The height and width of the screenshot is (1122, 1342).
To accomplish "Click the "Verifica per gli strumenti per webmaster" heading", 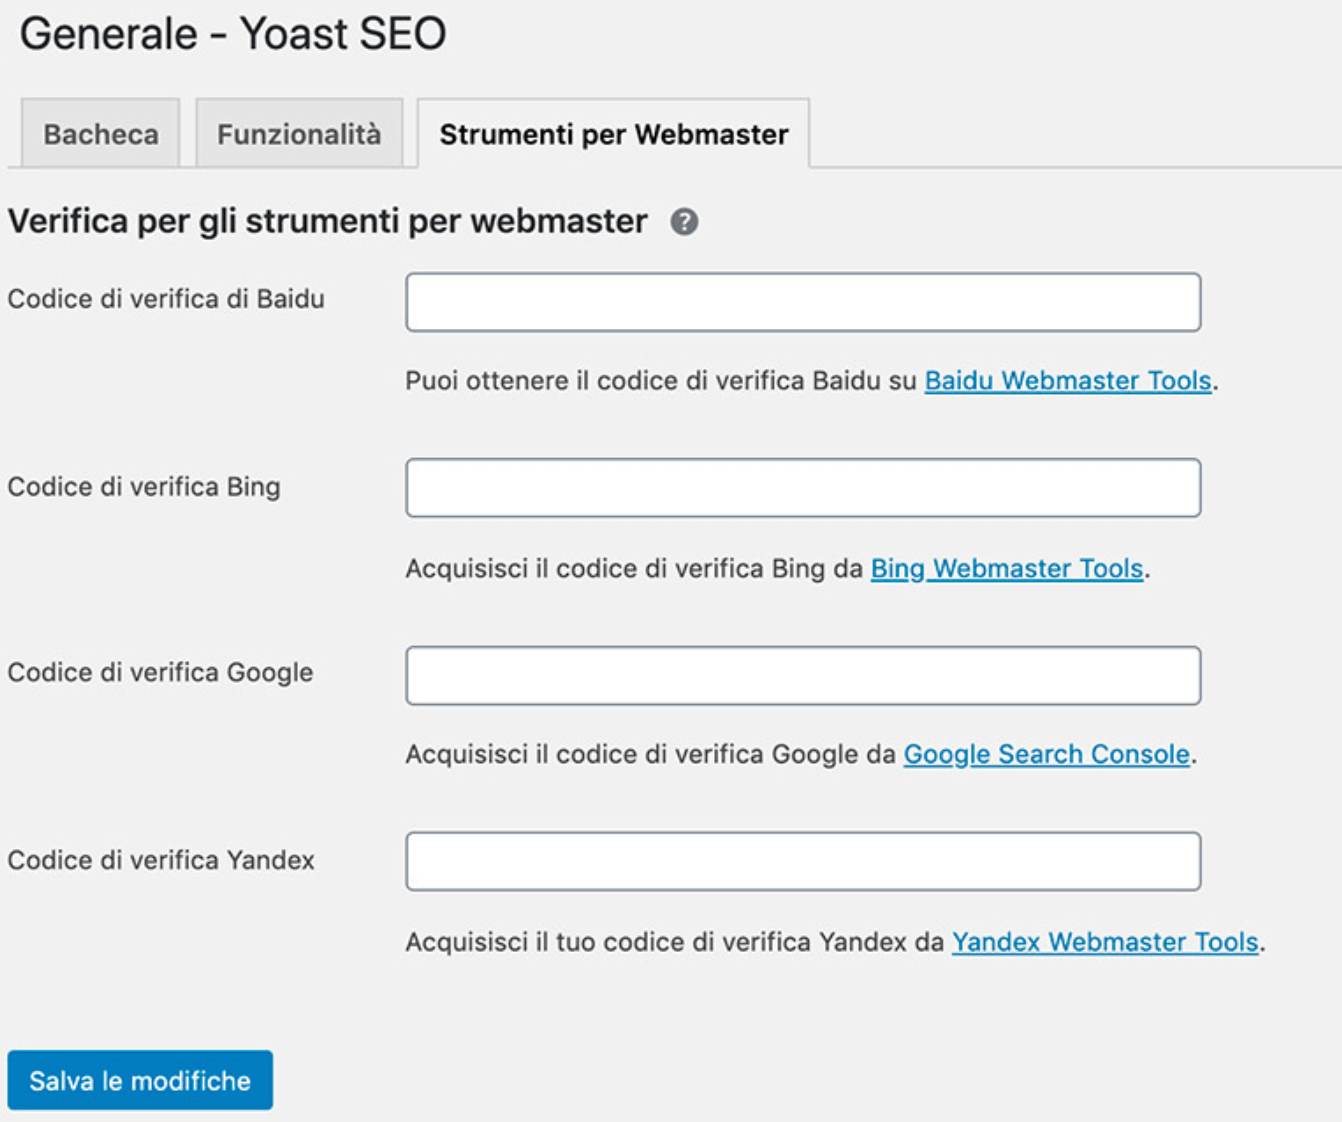I will [x=327, y=221].
